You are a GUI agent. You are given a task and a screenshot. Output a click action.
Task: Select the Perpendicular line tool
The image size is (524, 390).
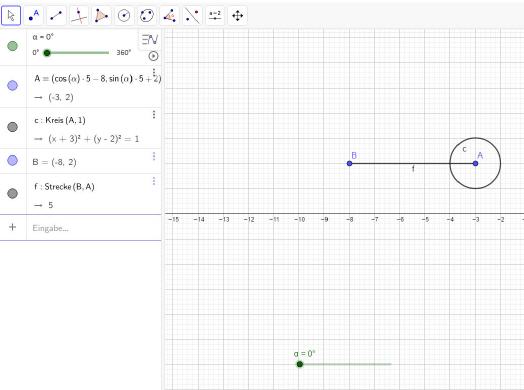[79, 15]
